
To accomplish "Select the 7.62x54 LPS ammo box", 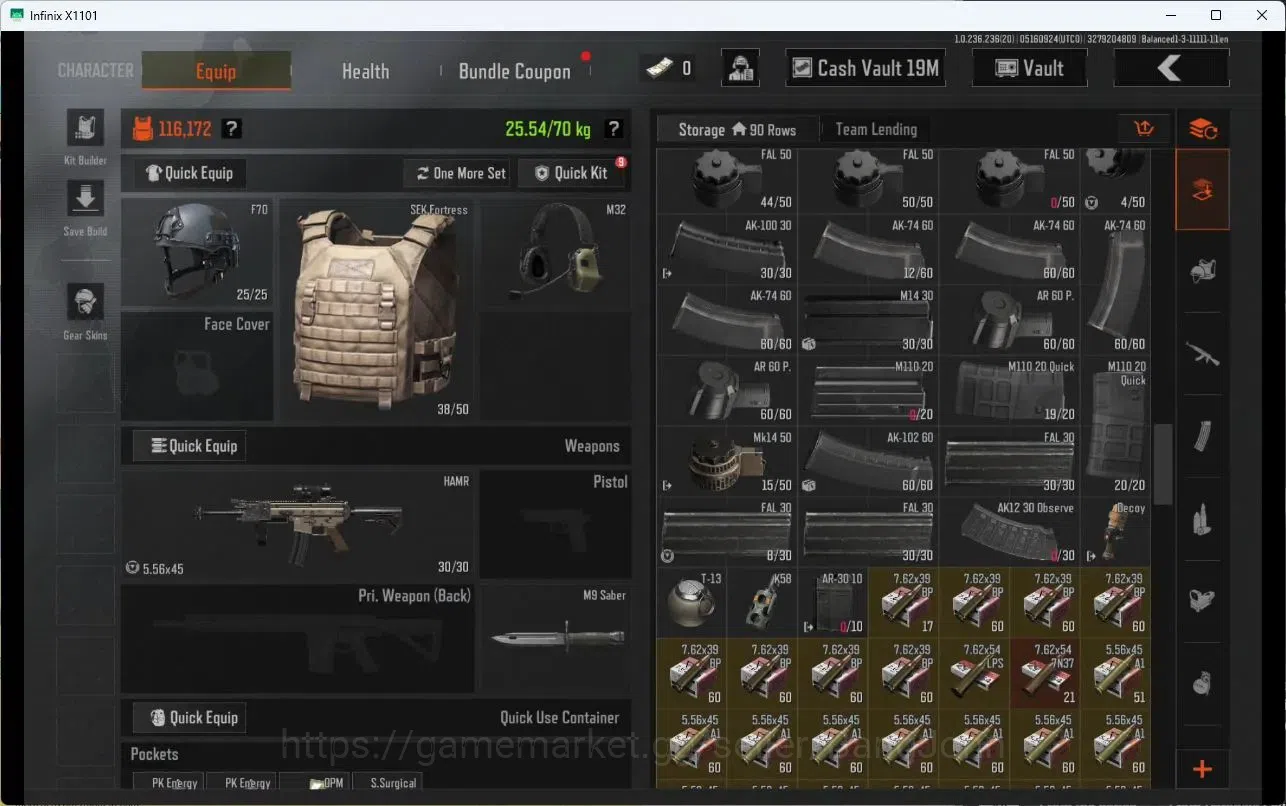I will coord(974,673).
